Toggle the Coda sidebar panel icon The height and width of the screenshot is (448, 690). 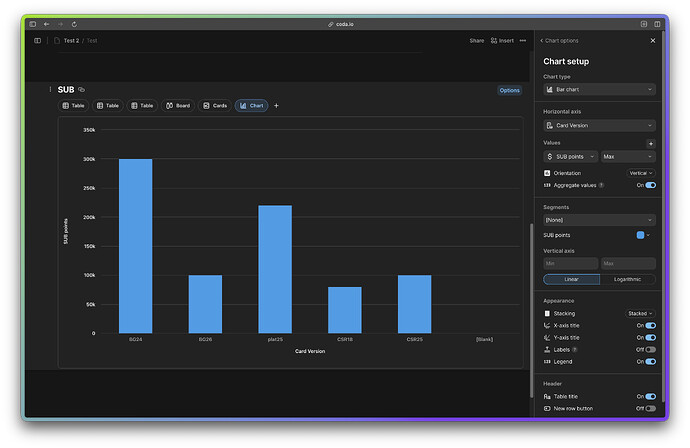tap(38, 41)
